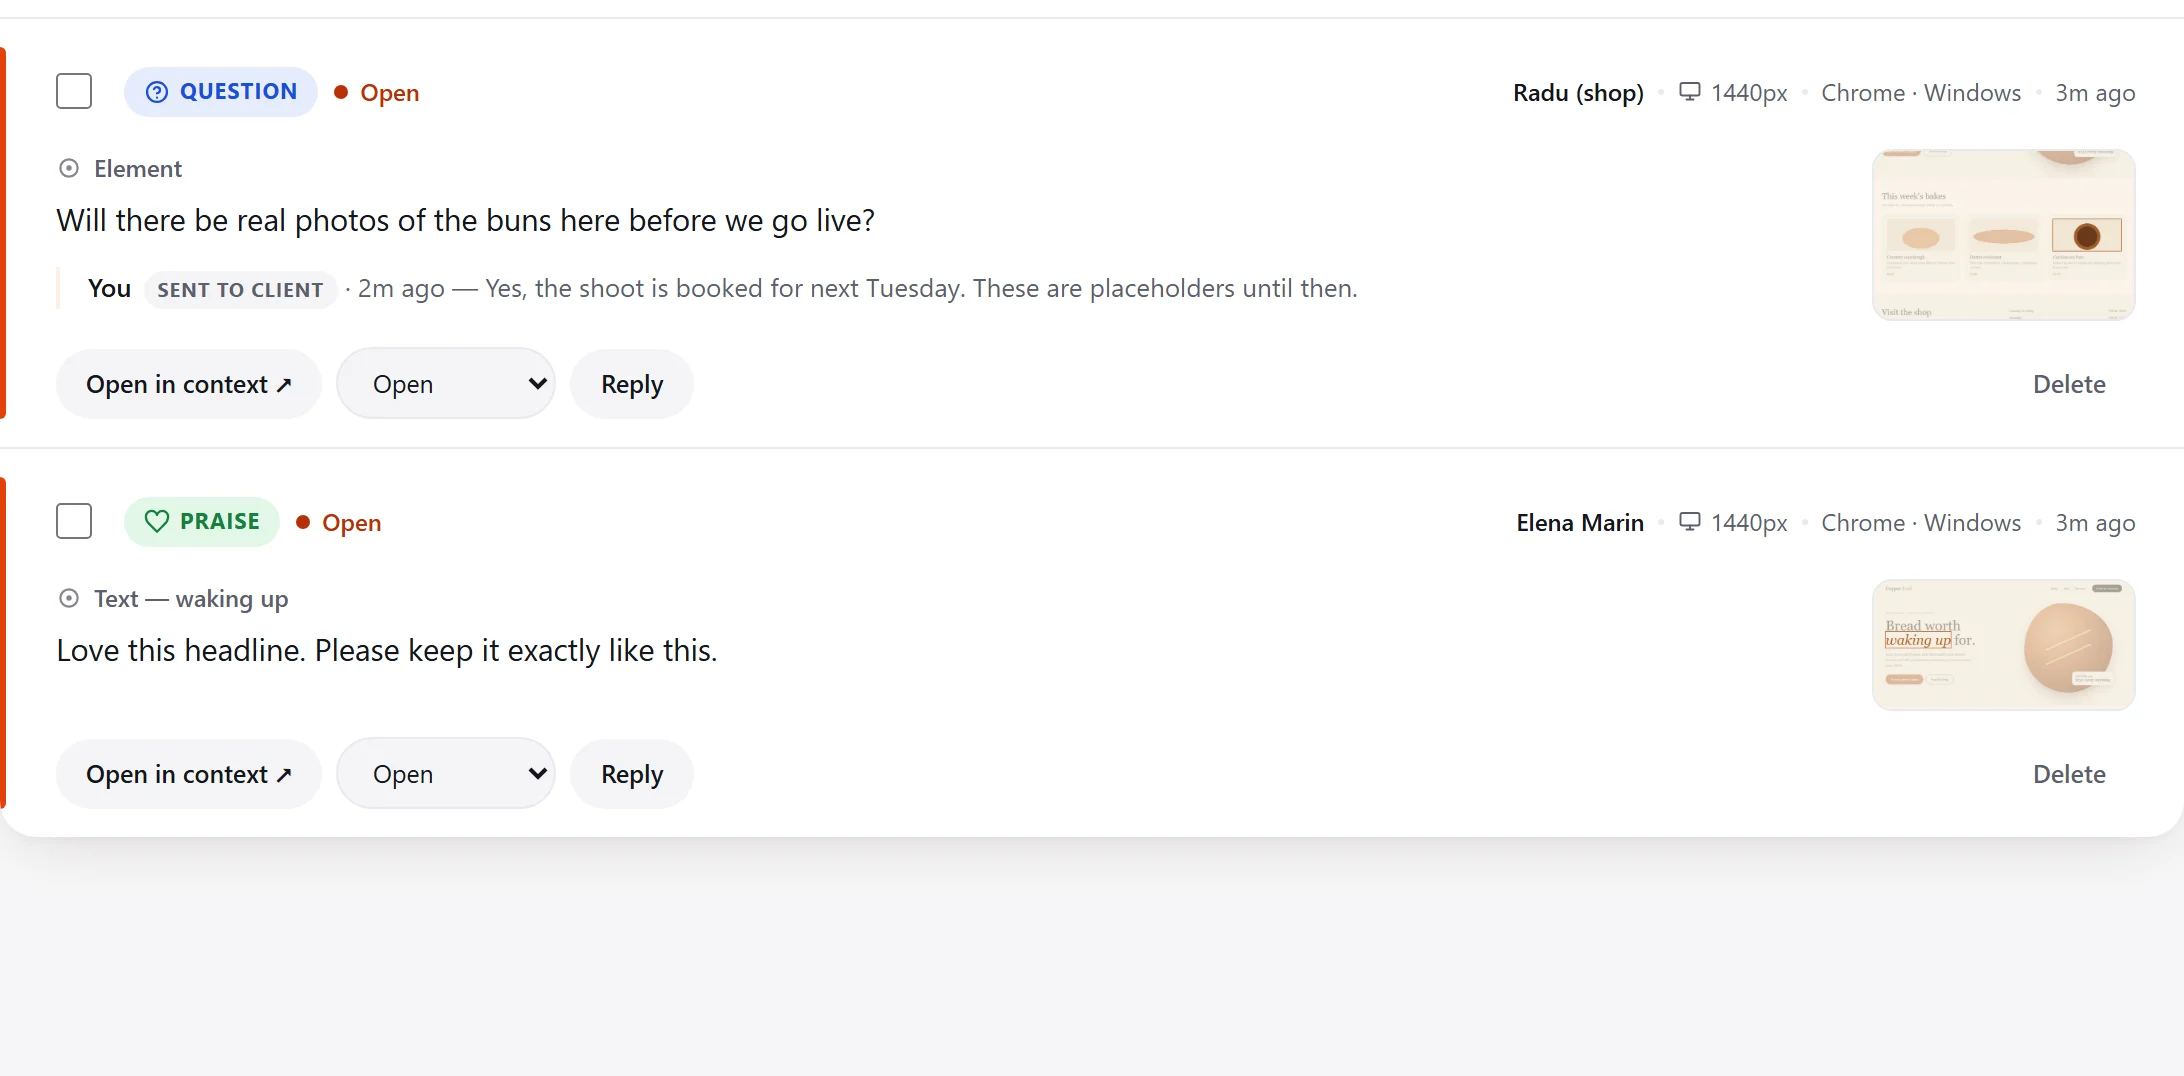The image size is (2184, 1076).
Task: Click red Open status dot on praise comment
Action: point(303,522)
